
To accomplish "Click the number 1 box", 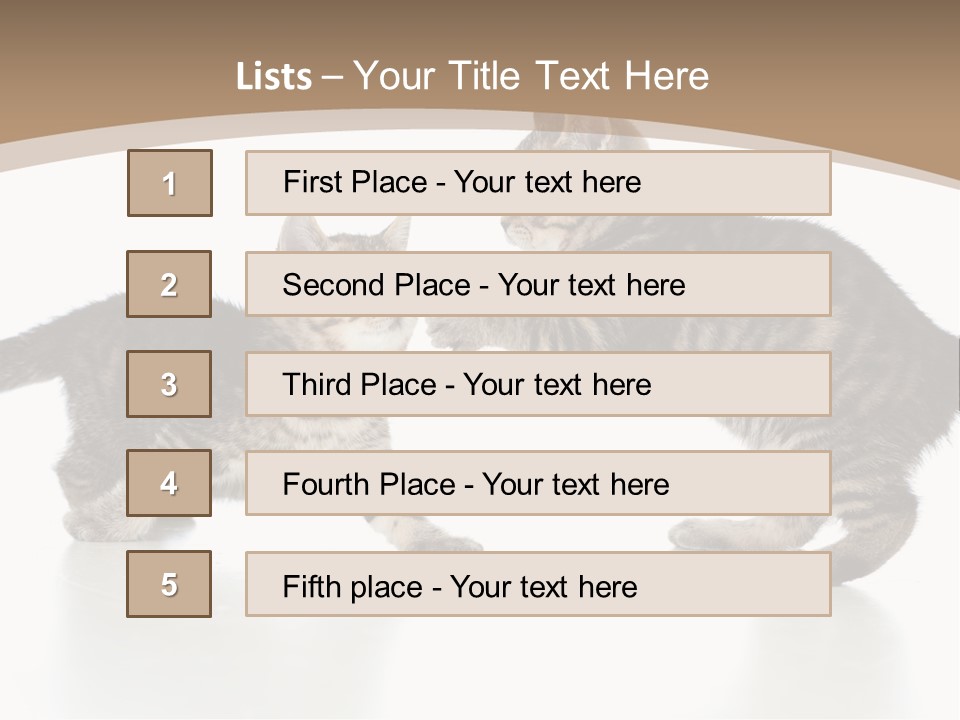I will [x=169, y=183].
